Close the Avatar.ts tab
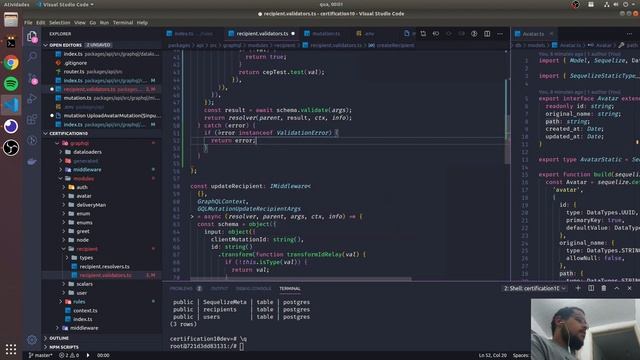 point(551,33)
